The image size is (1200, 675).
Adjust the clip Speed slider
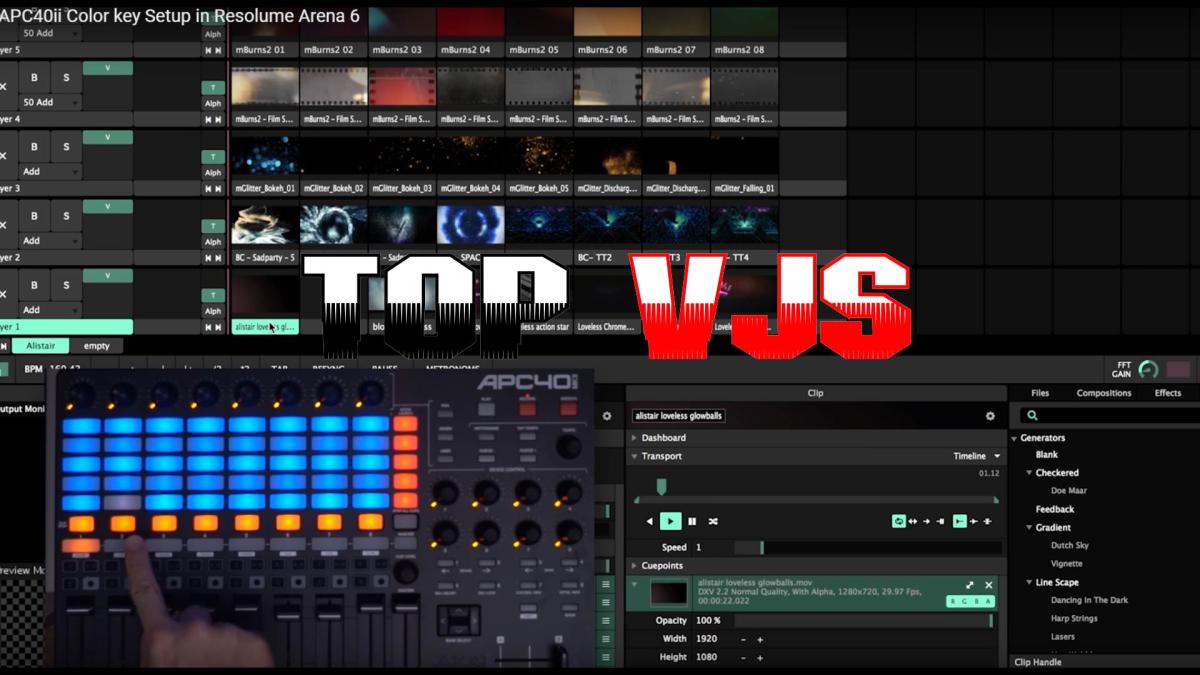coord(867,547)
